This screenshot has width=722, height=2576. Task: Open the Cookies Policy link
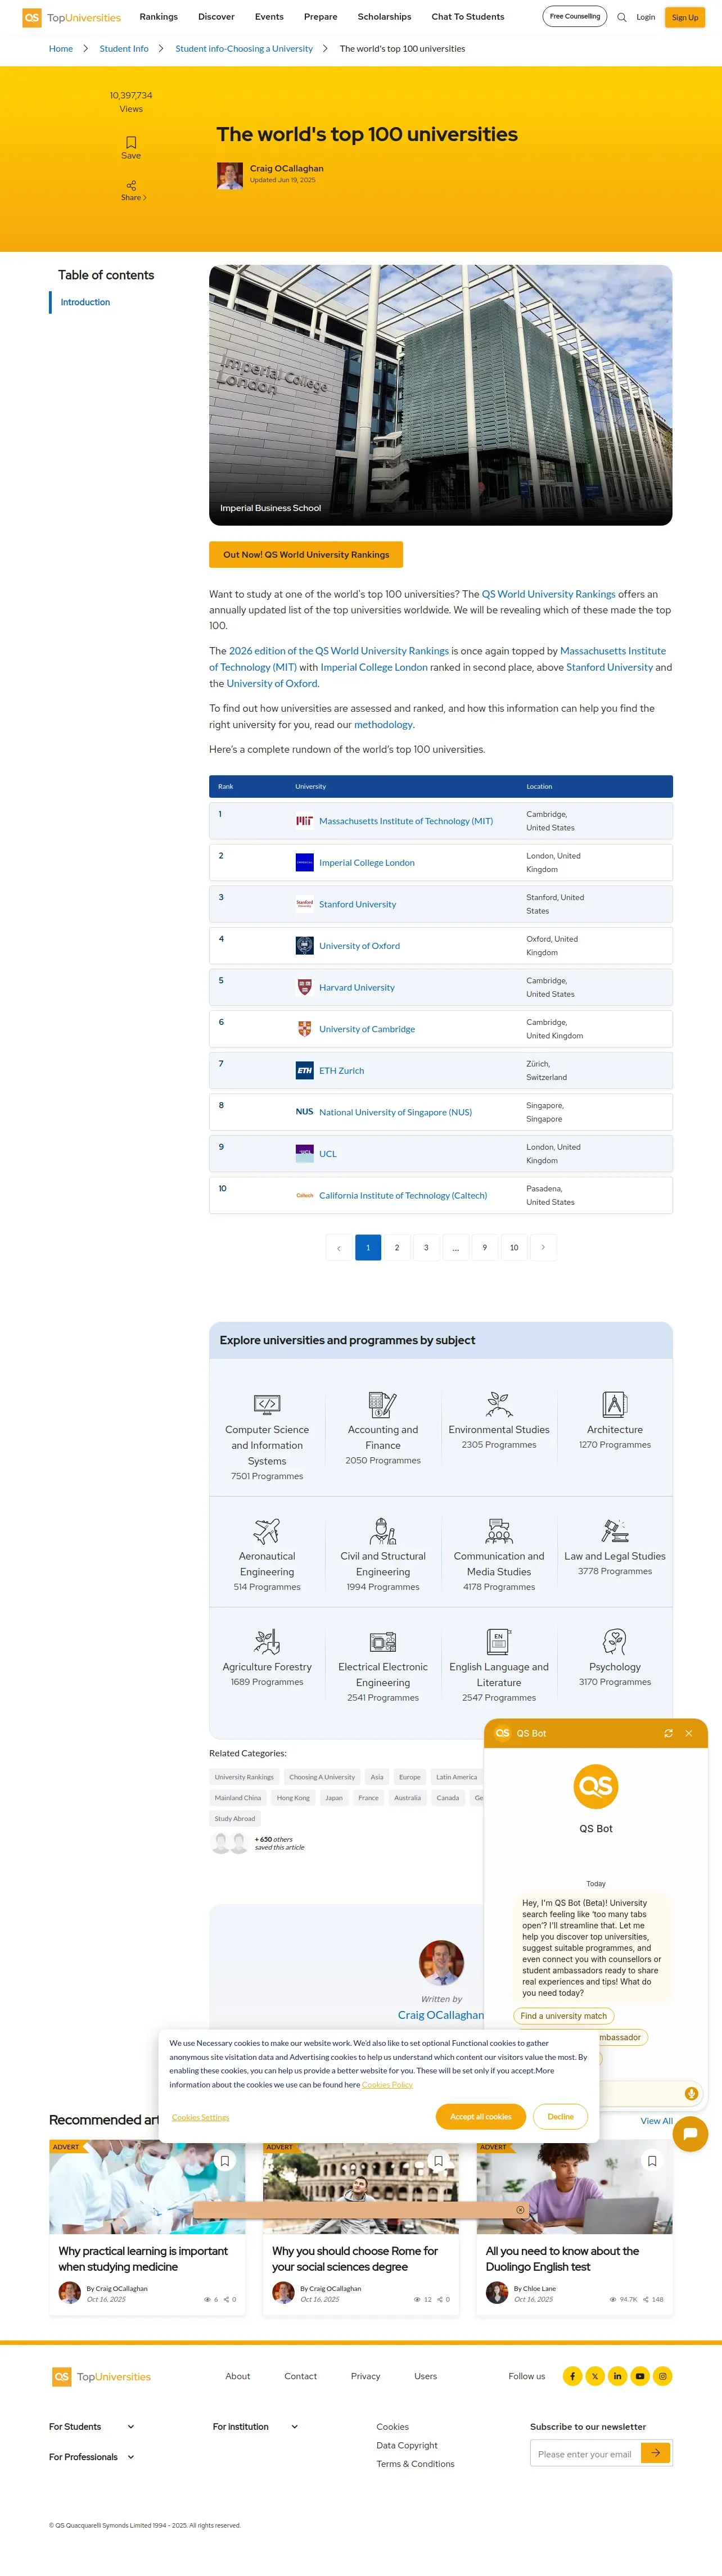(387, 2085)
